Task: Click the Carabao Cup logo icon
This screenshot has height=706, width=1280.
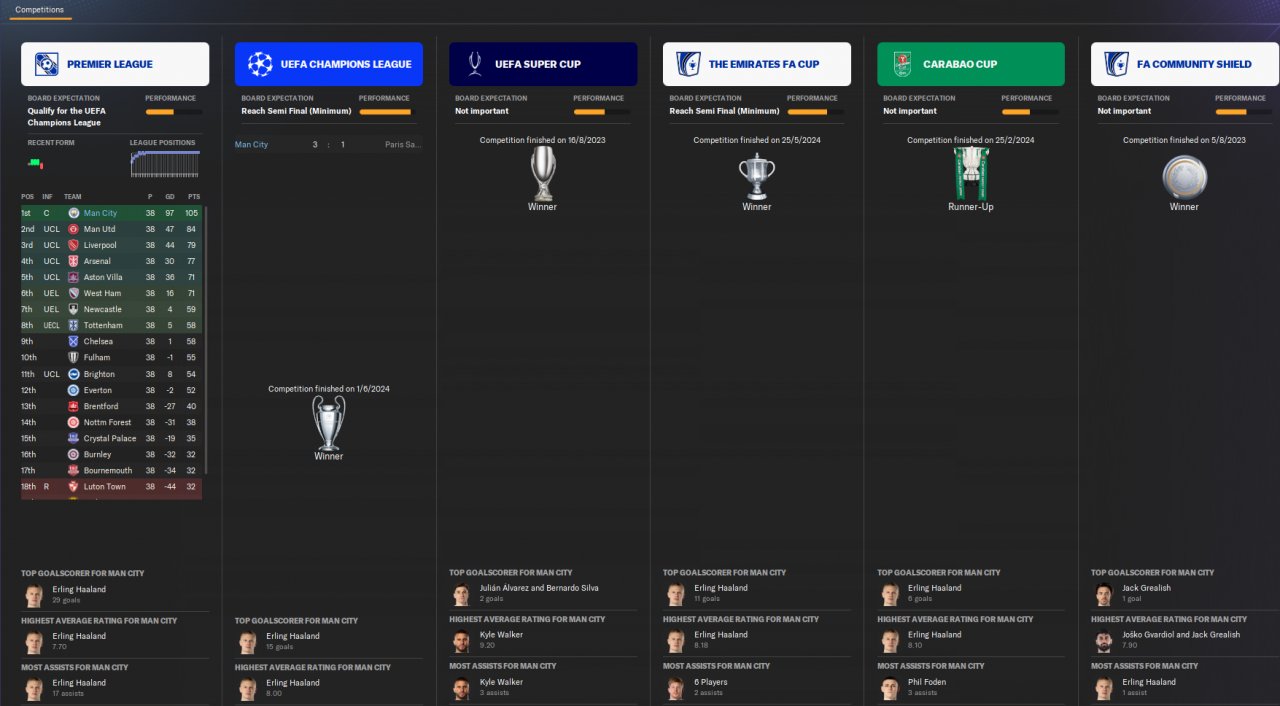Action: tap(902, 64)
